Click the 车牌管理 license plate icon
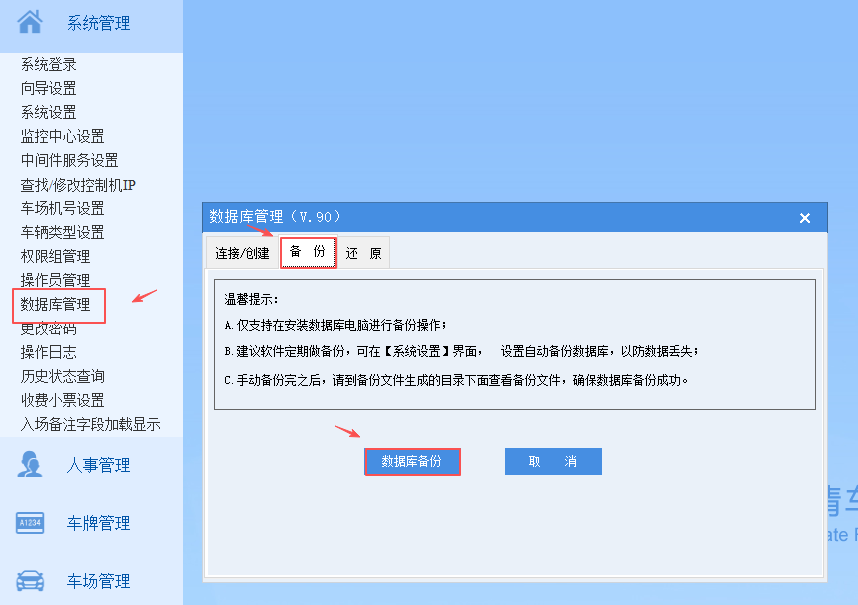 pyautogui.click(x=30, y=523)
